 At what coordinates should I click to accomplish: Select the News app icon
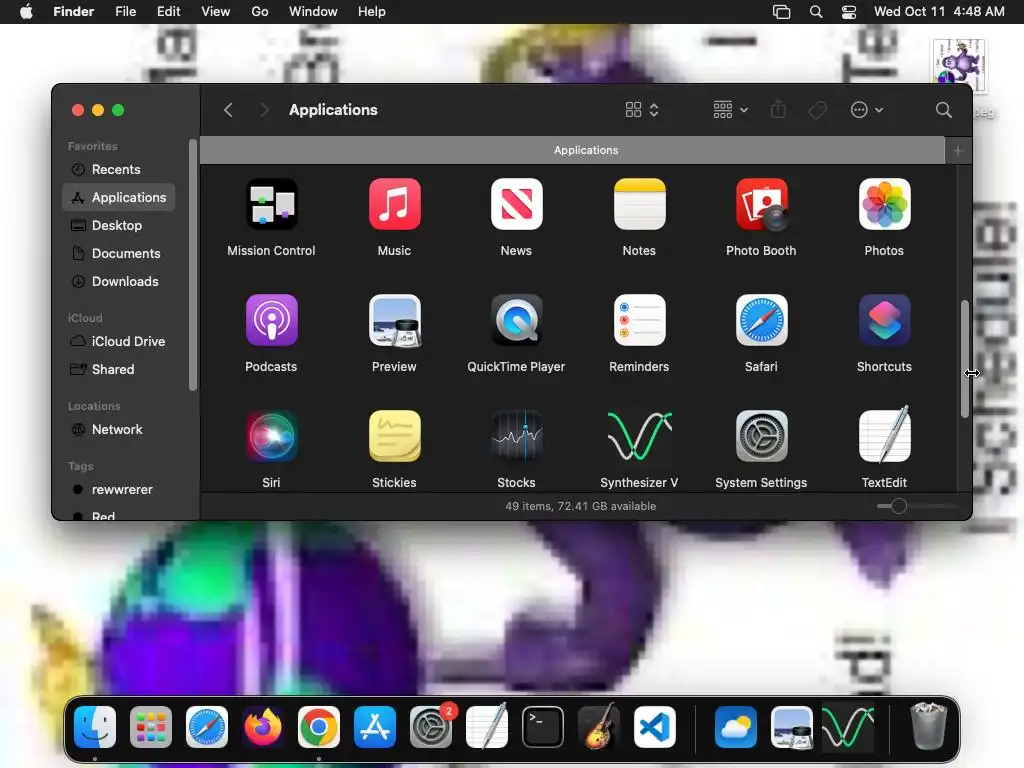pyautogui.click(x=517, y=204)
